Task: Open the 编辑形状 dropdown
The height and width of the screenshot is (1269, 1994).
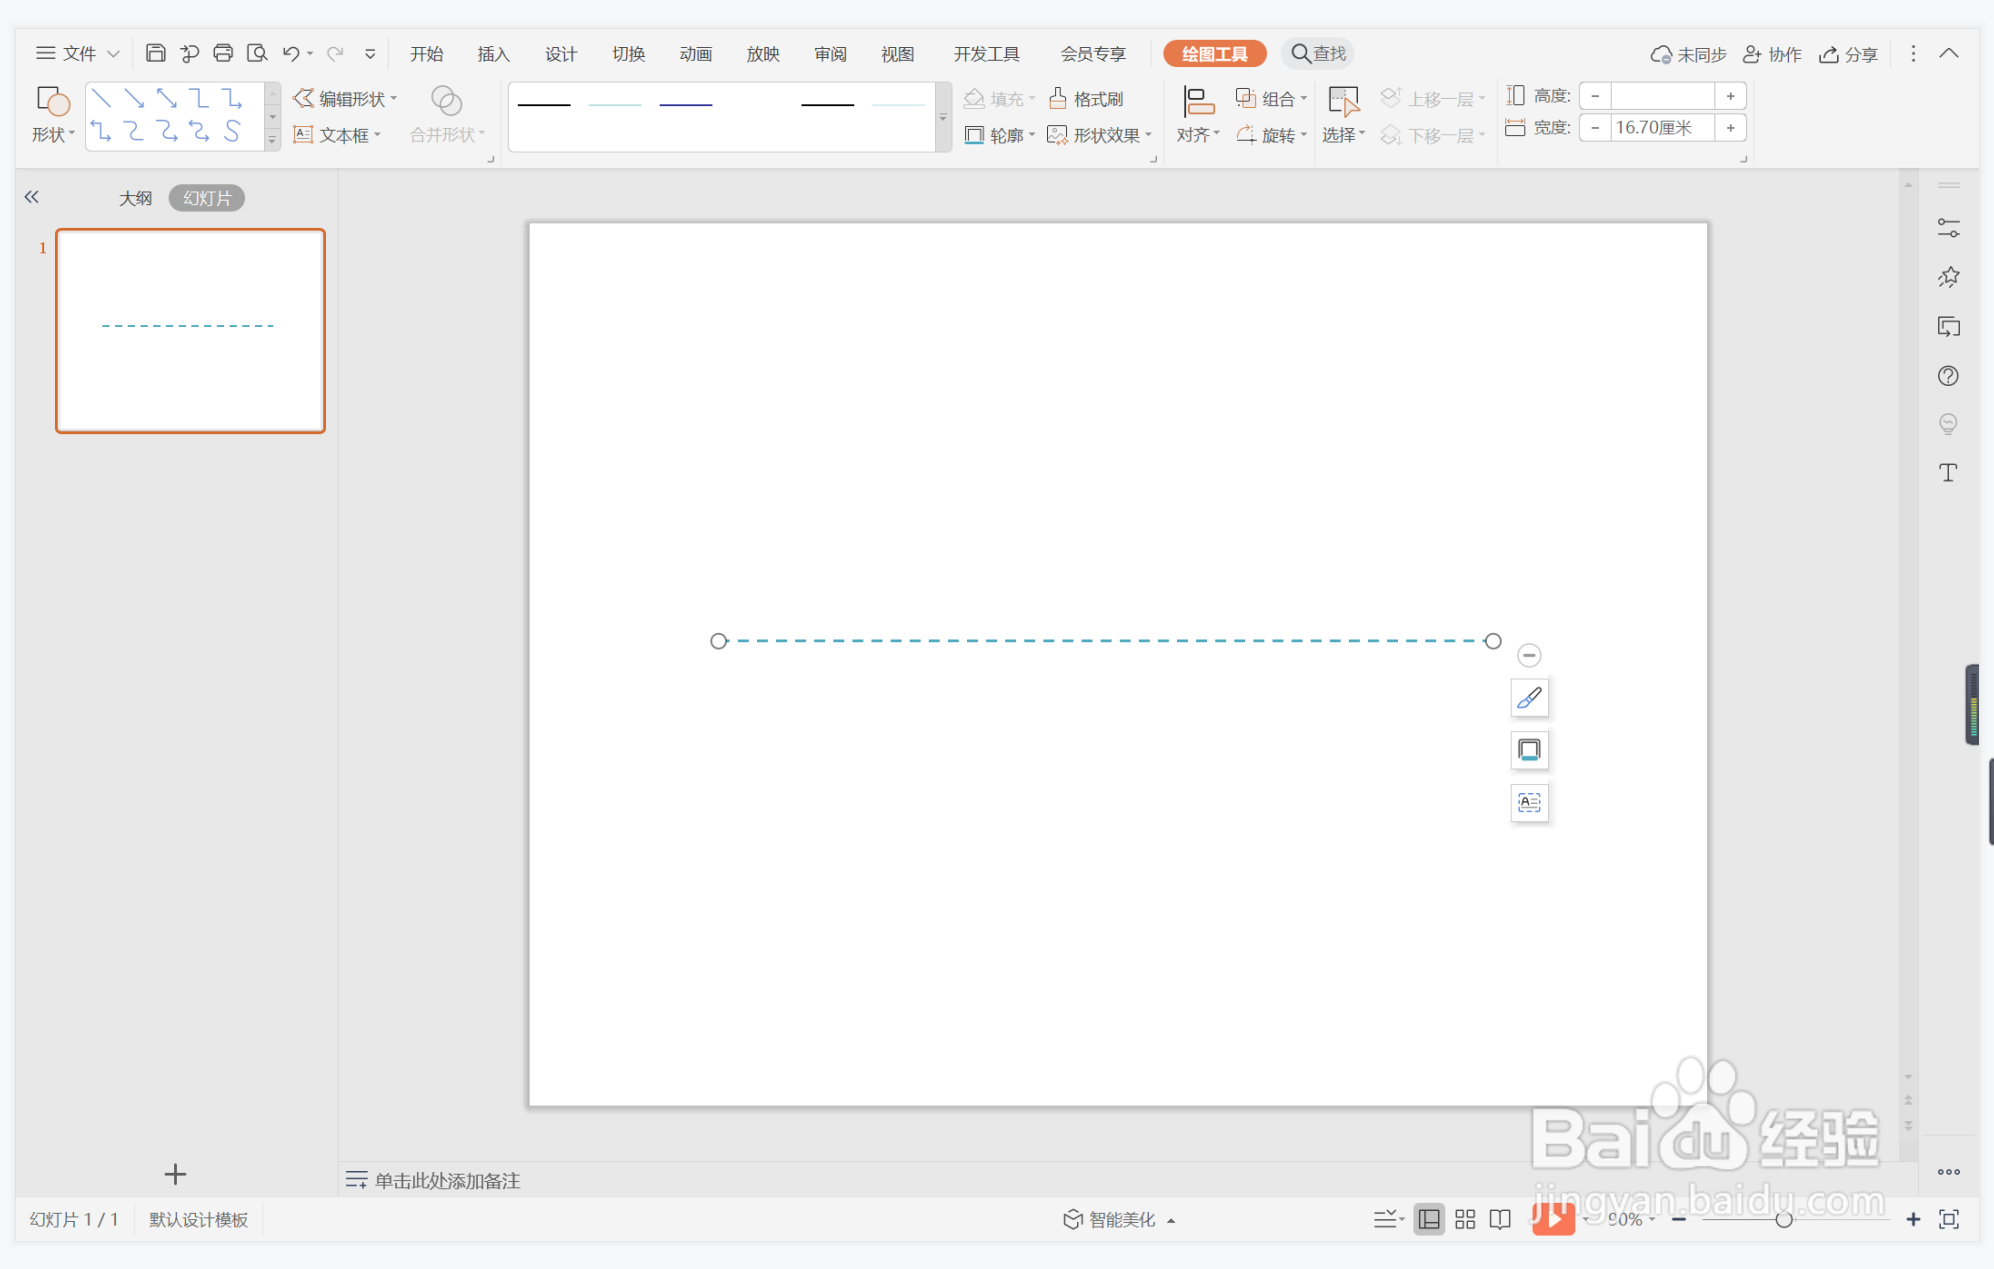Action: tap(345, 98)
